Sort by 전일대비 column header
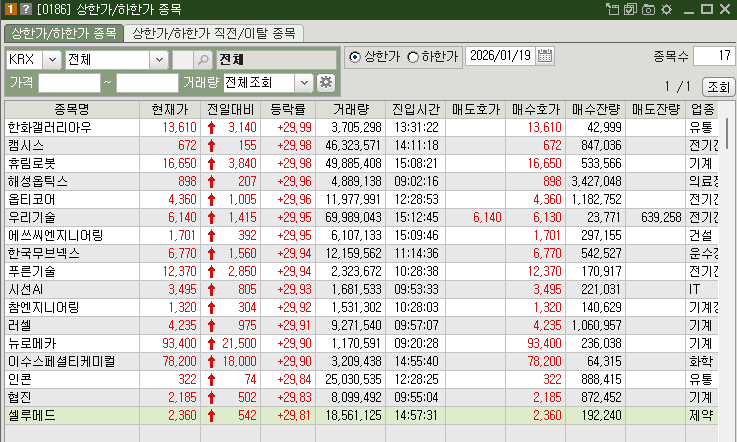 click(230, 110)
